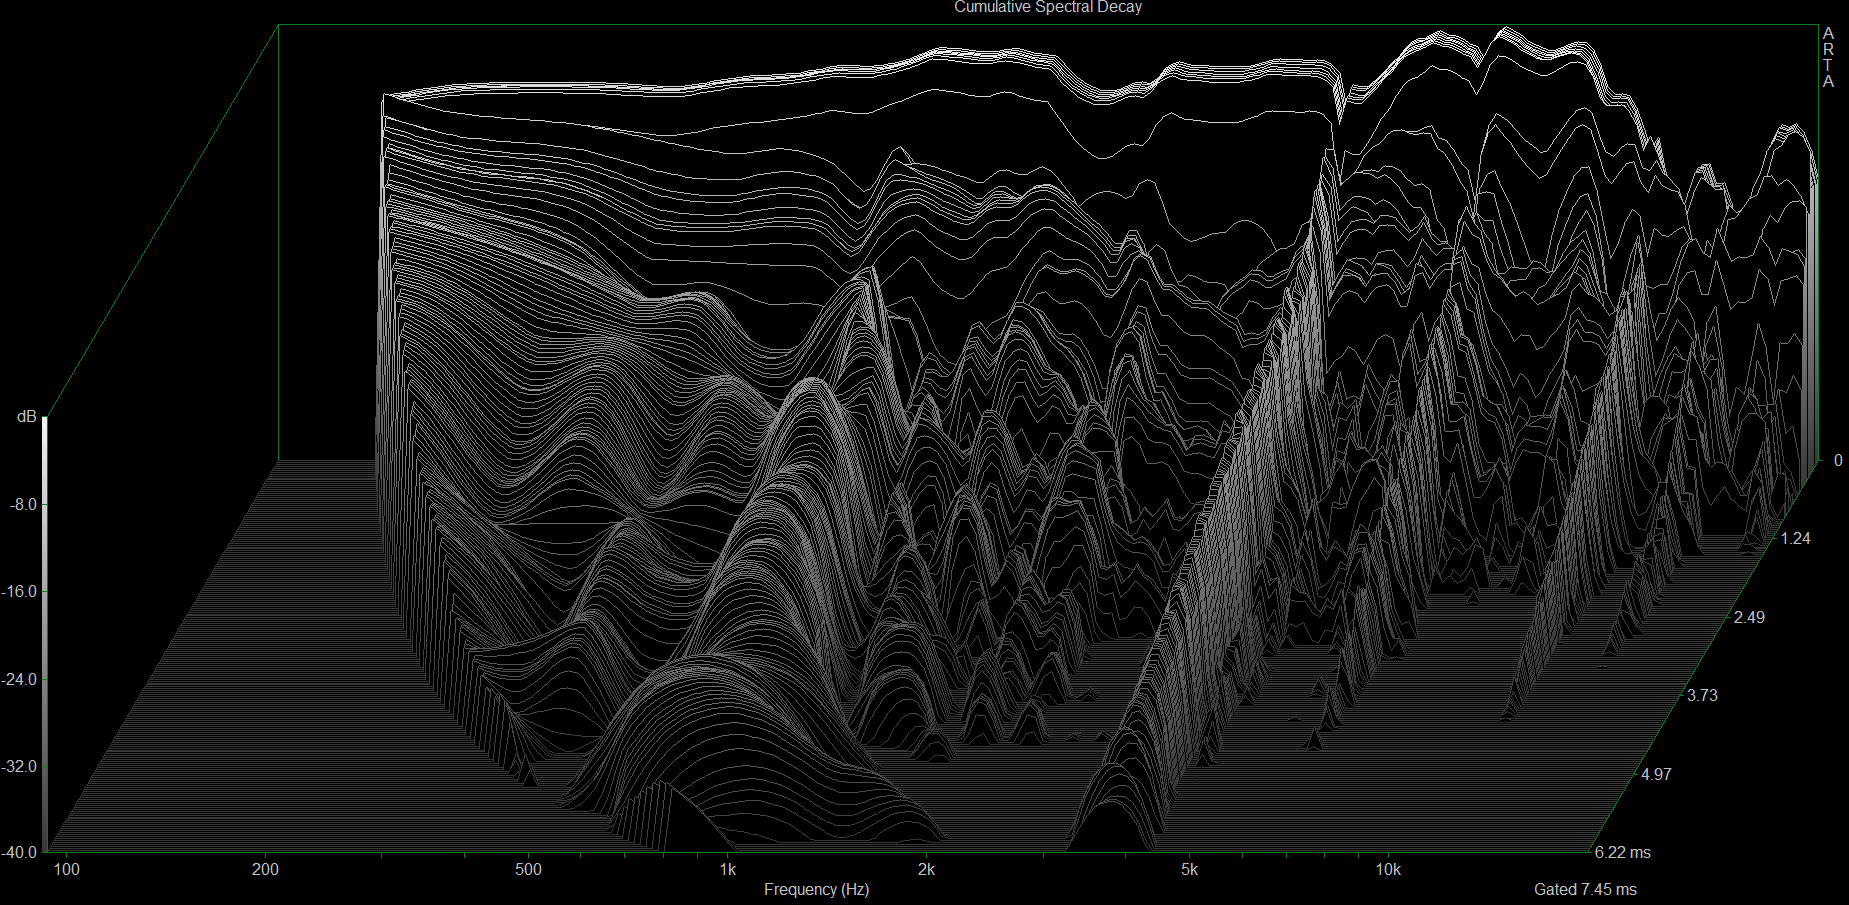Click the 3.73 time axis value
The height and width of the screenshot is (905, 1849).
pos(1702,695)
